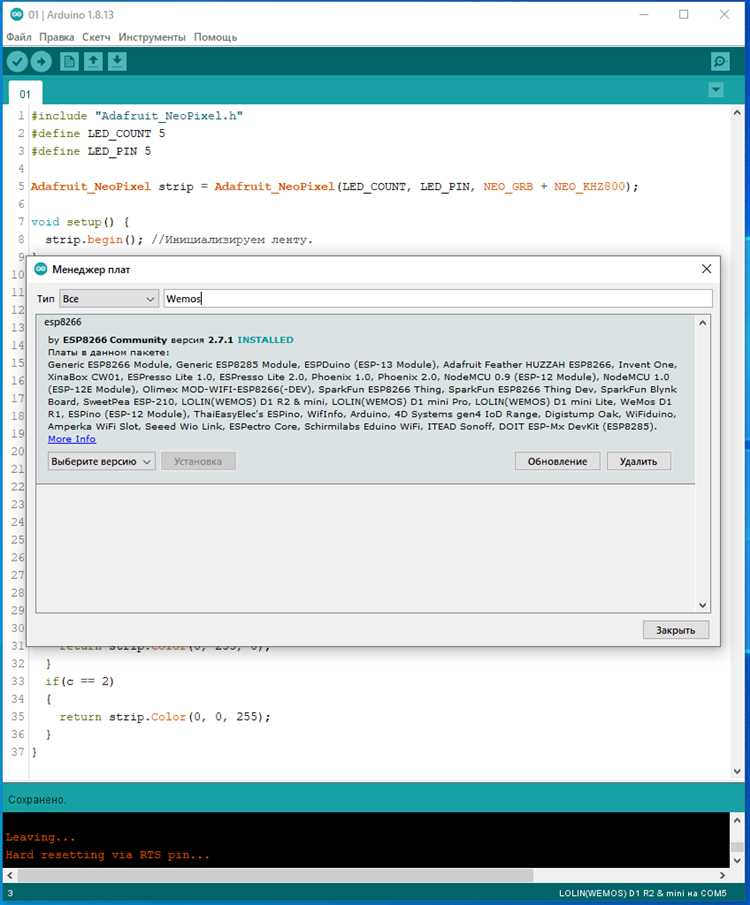Click the Verify sketch checkmark icon
750x905 pixels.
[17, 61]
